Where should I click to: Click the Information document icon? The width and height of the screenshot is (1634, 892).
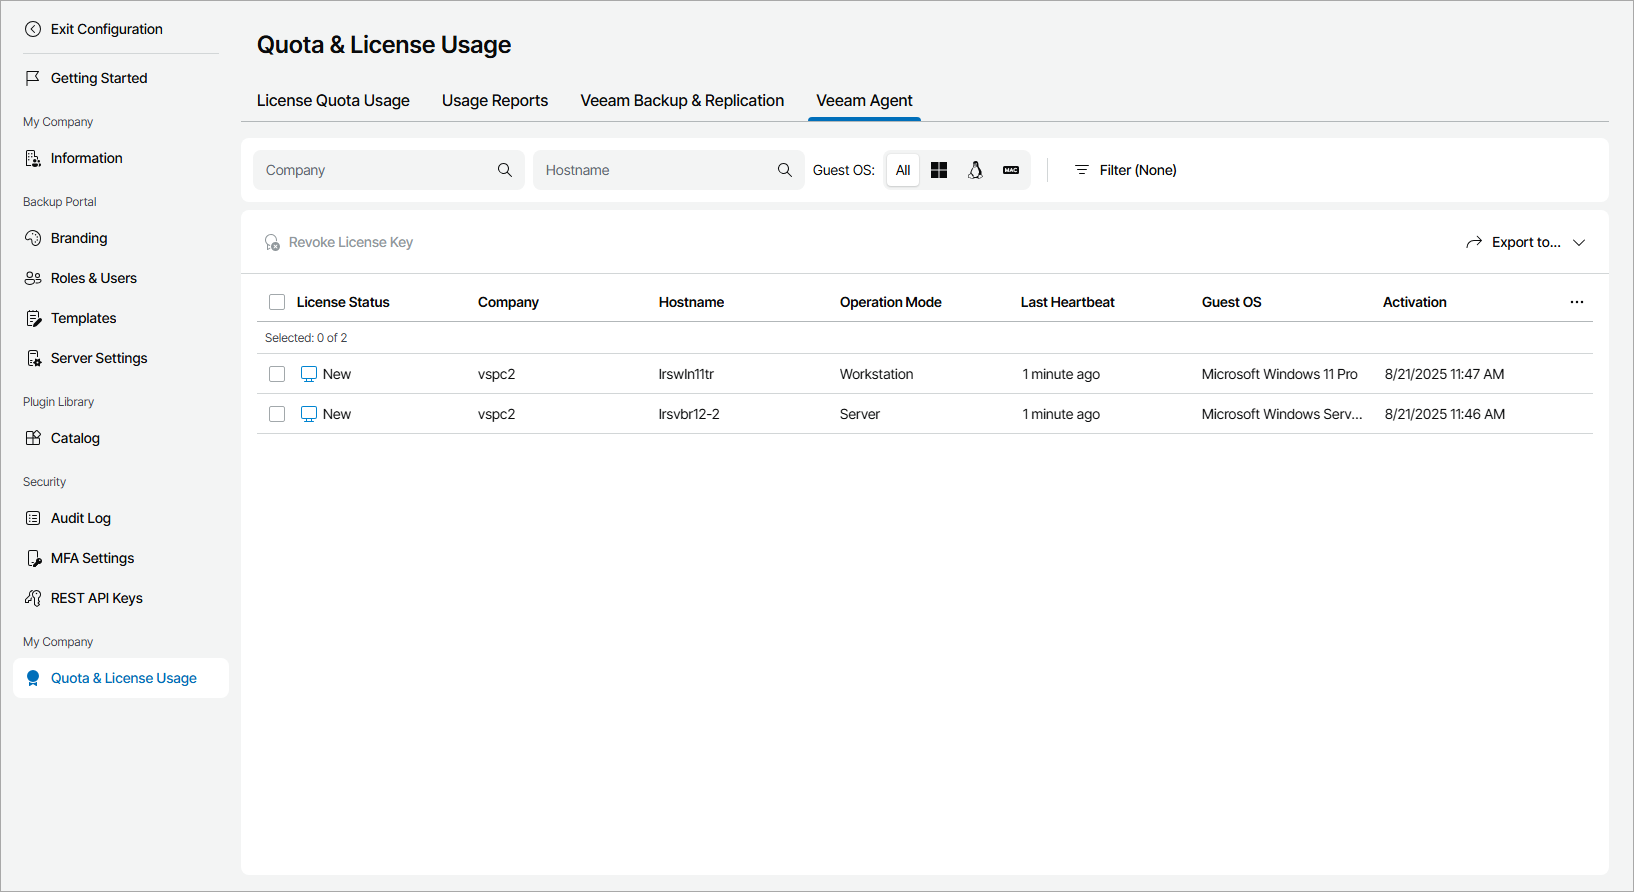point(33,158)
